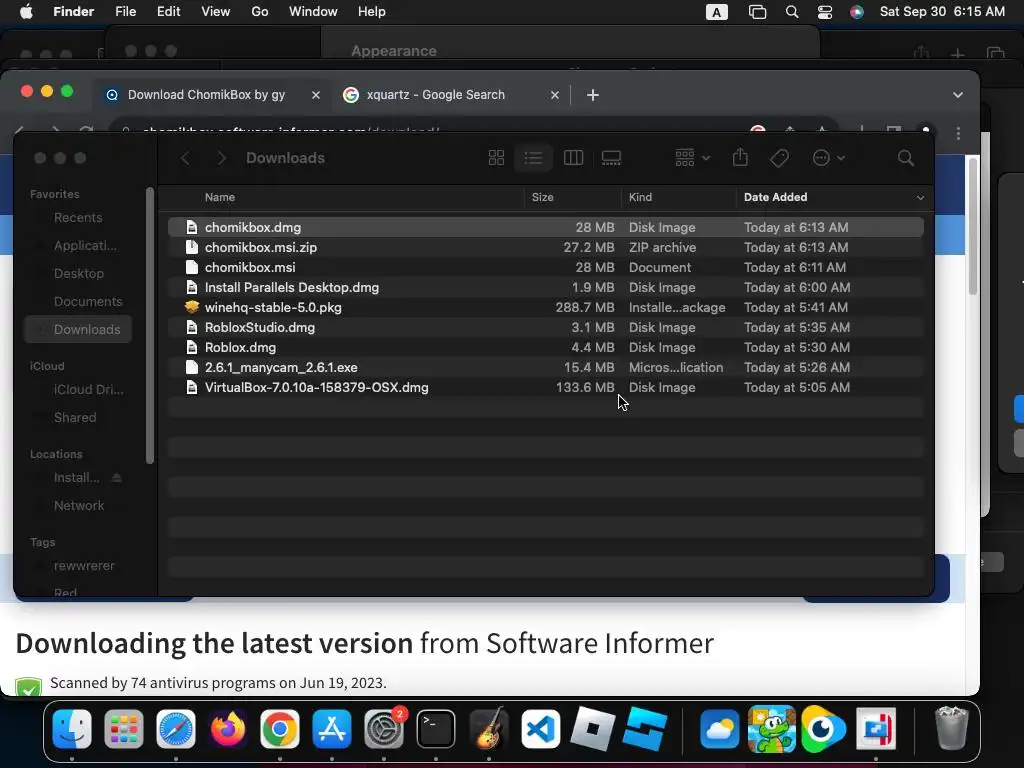
Task: Select chomikbox.dmg file row
Action: (545, 227)
